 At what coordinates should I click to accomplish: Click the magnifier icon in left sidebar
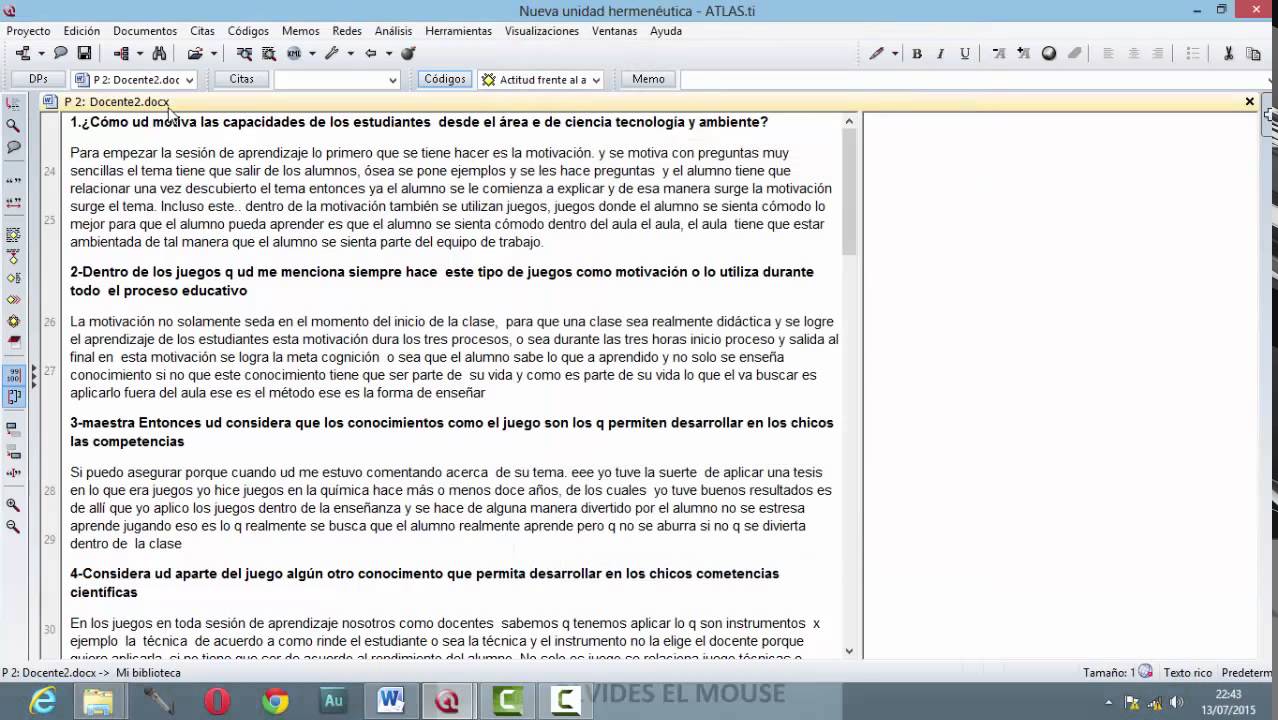(x=13, y=125)
